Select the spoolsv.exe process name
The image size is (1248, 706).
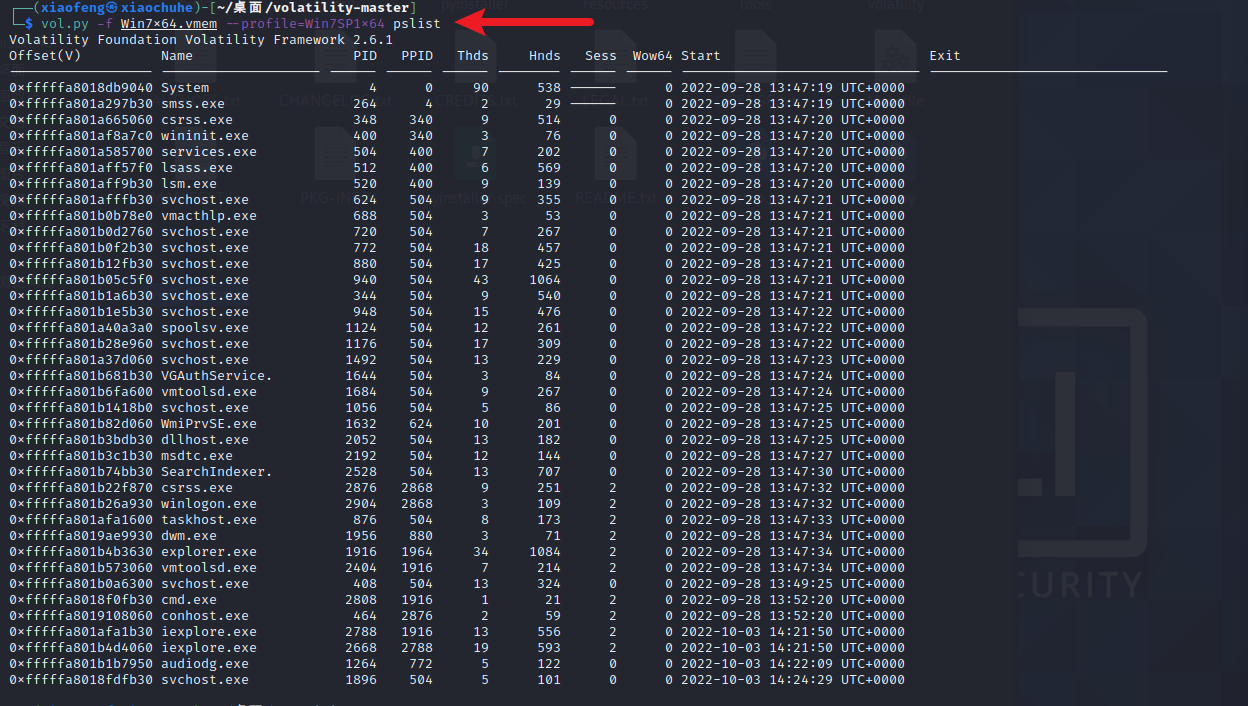[x=205, y=327]
